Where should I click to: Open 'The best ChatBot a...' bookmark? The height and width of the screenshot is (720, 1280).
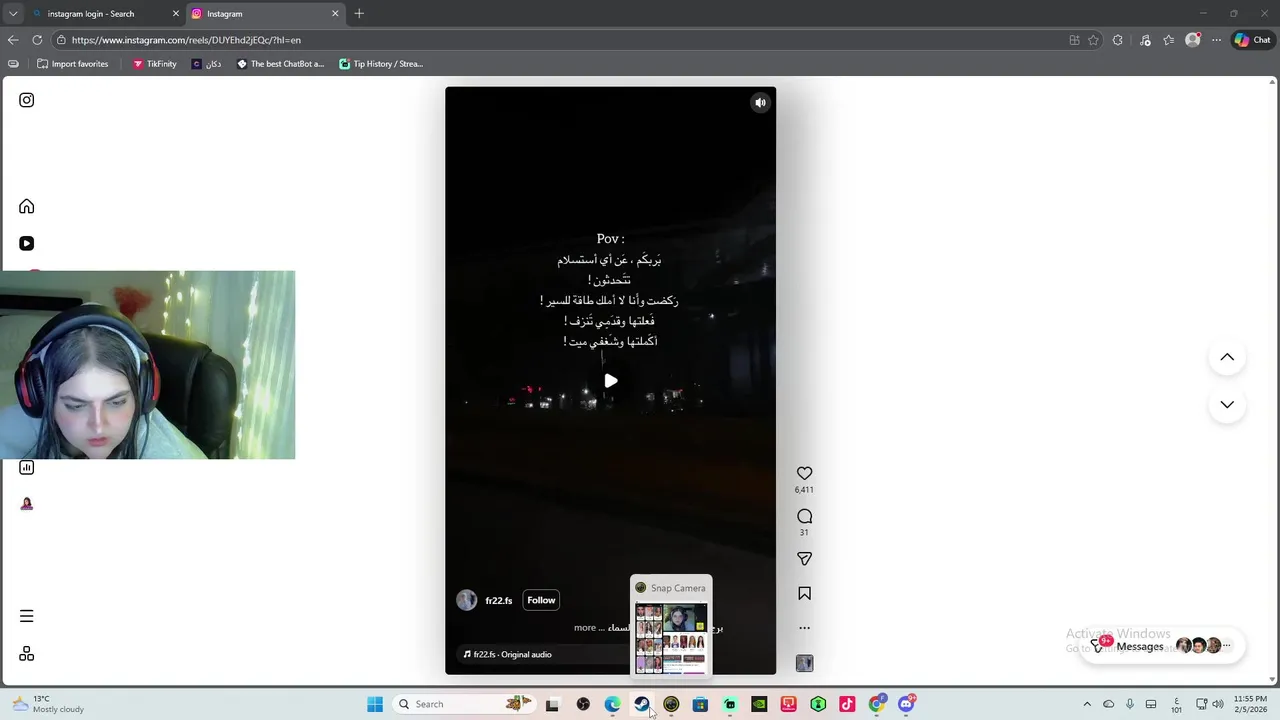tap(281, 64)
